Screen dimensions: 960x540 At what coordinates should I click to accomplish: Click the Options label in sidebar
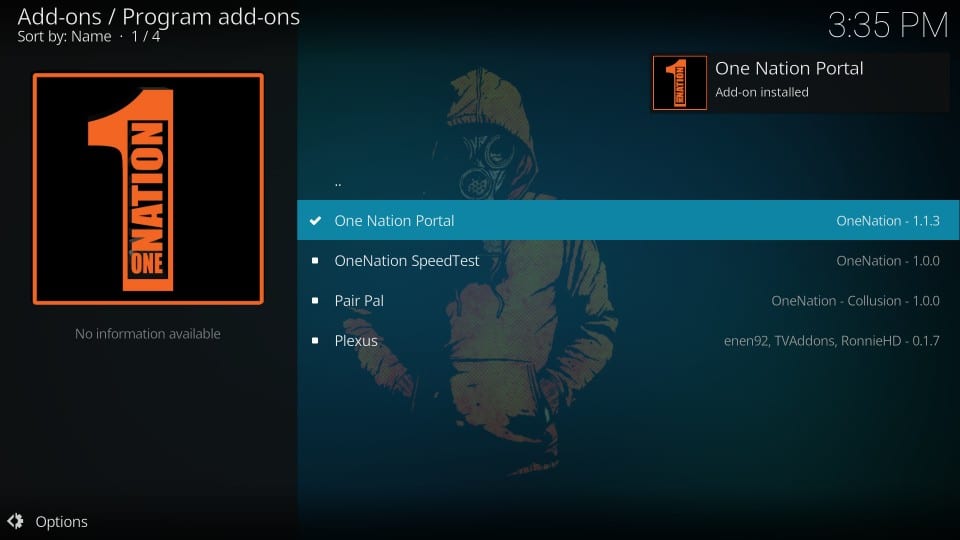(x=61, y=522)
